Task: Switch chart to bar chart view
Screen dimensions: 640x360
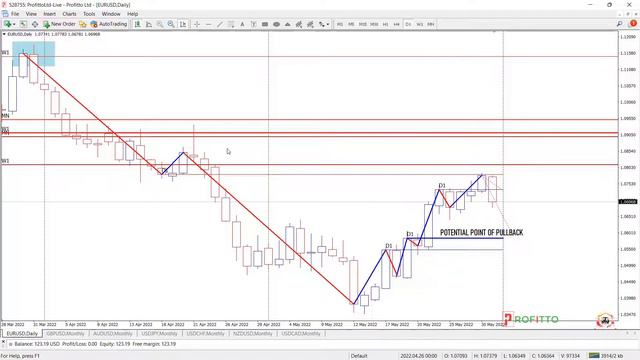Action: click(x=138, y=24)
